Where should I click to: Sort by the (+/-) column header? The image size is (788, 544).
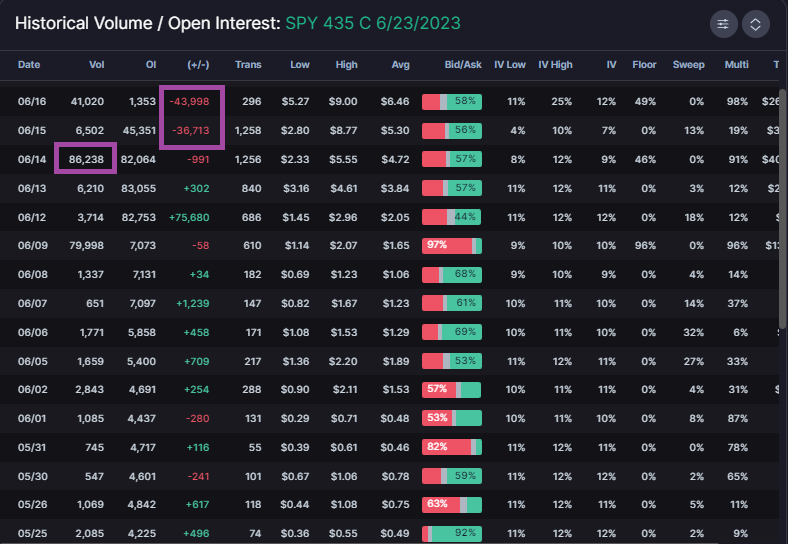[x=198, y=65]
